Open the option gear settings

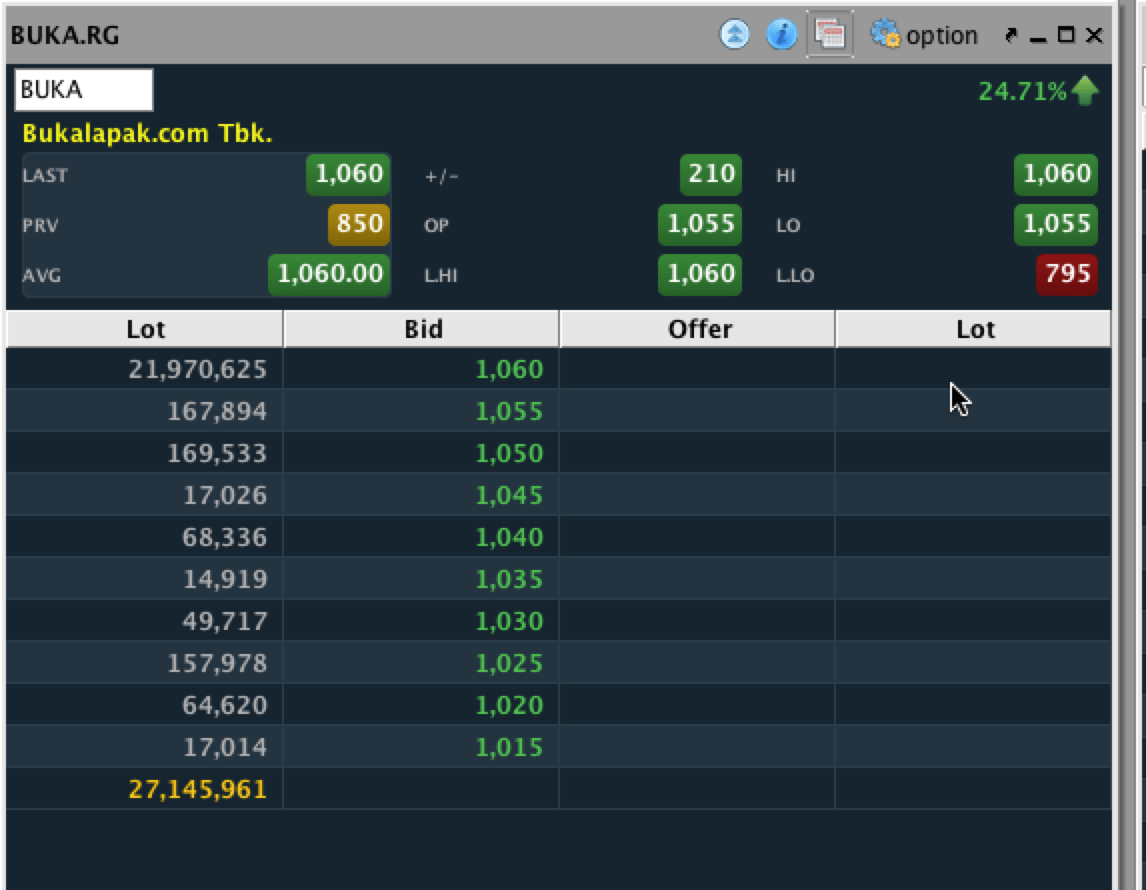(924, 34)
